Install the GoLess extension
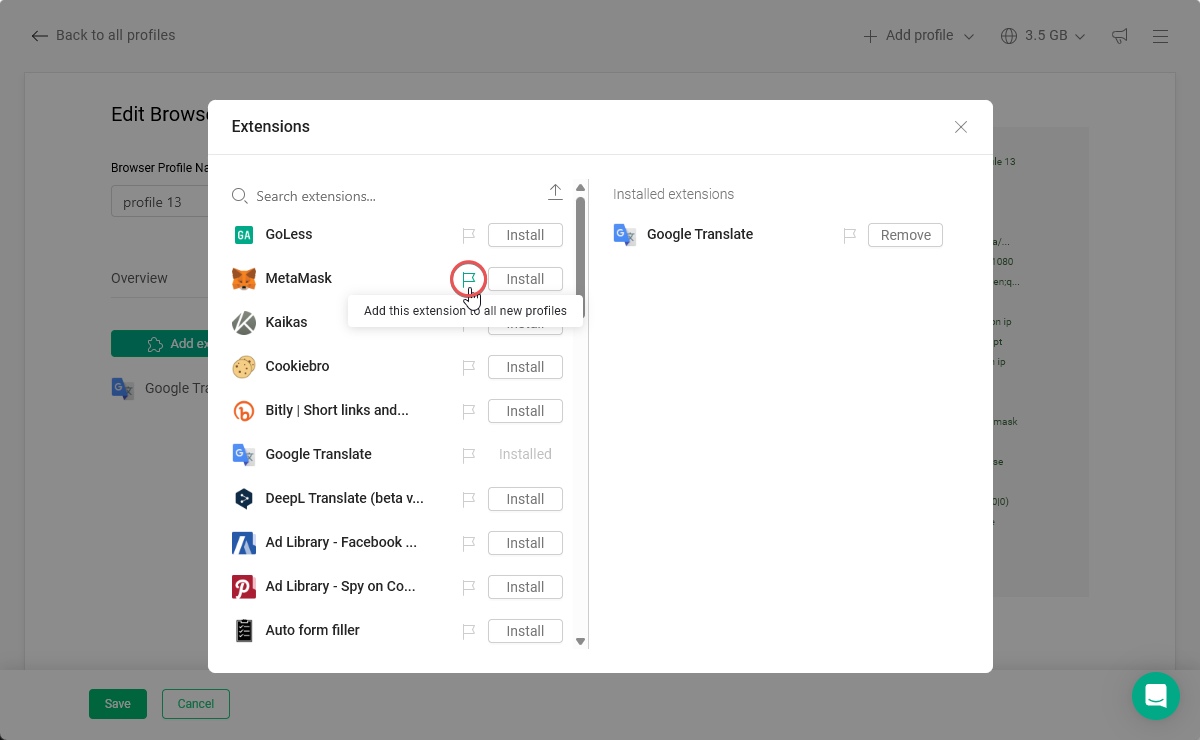This screenshot has height=740, width=1200. tap(525, 235)
